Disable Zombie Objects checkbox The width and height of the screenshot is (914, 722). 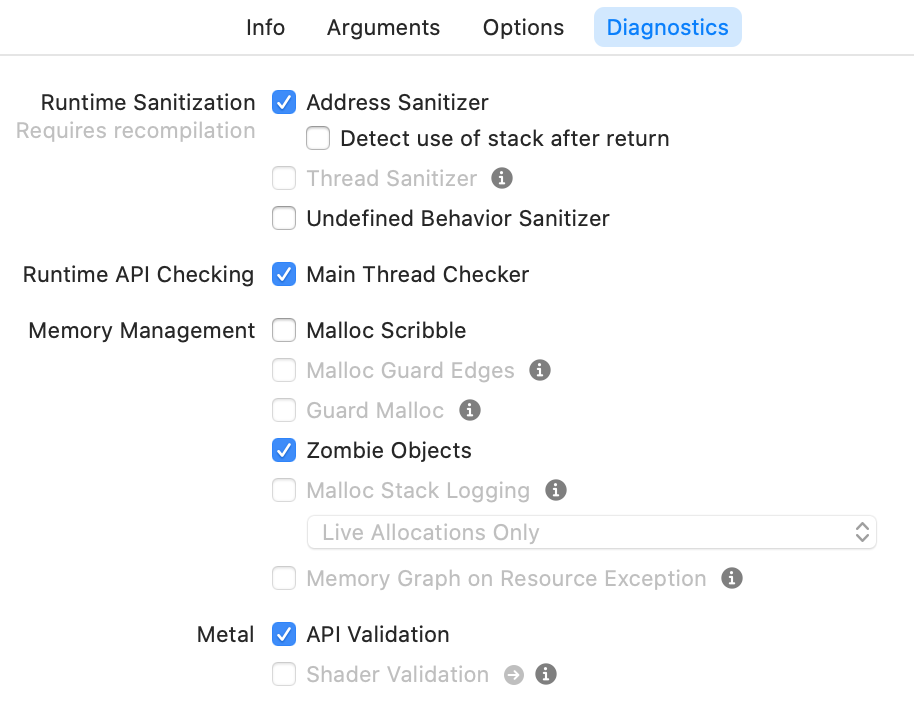[x=285, y=450]
